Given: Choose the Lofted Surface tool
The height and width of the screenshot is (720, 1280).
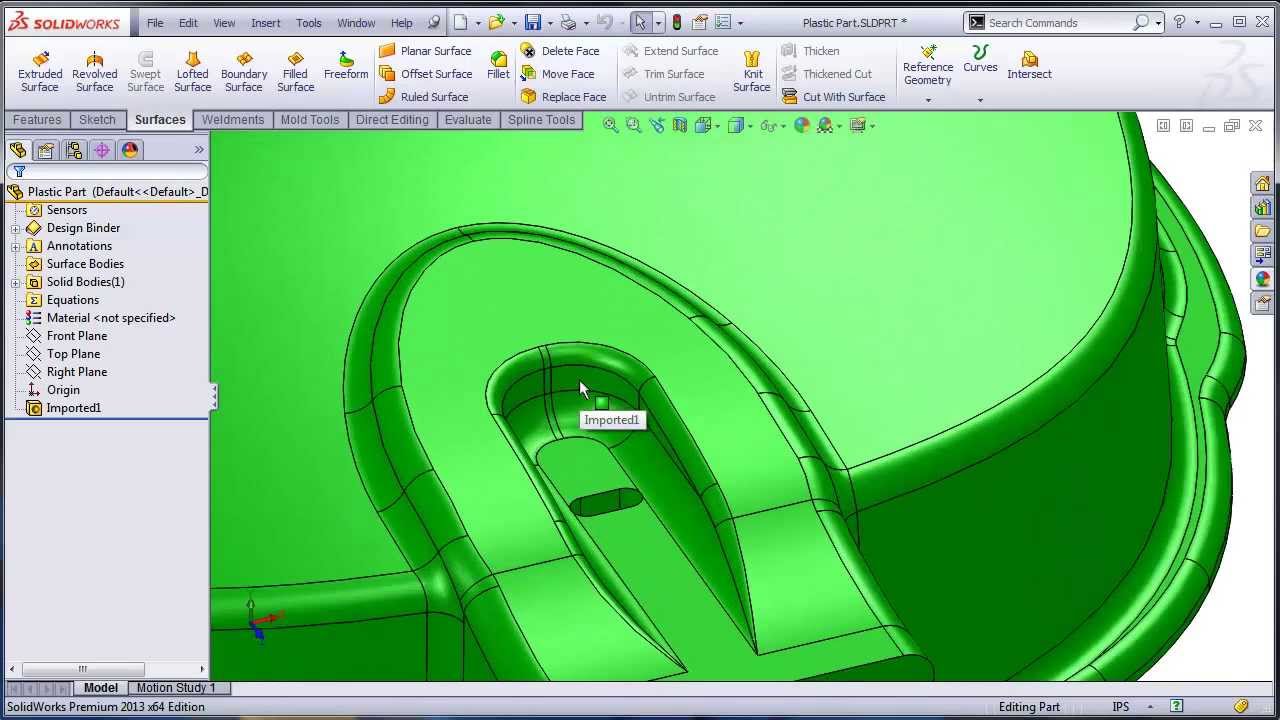Looking at the screenshot, I should pos(192,72).
